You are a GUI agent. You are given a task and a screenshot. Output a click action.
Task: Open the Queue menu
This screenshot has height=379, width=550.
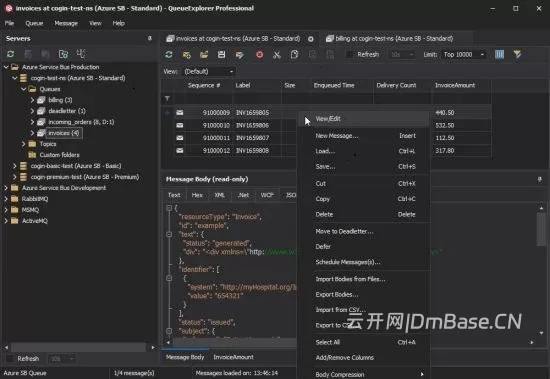tap(34, 23)
